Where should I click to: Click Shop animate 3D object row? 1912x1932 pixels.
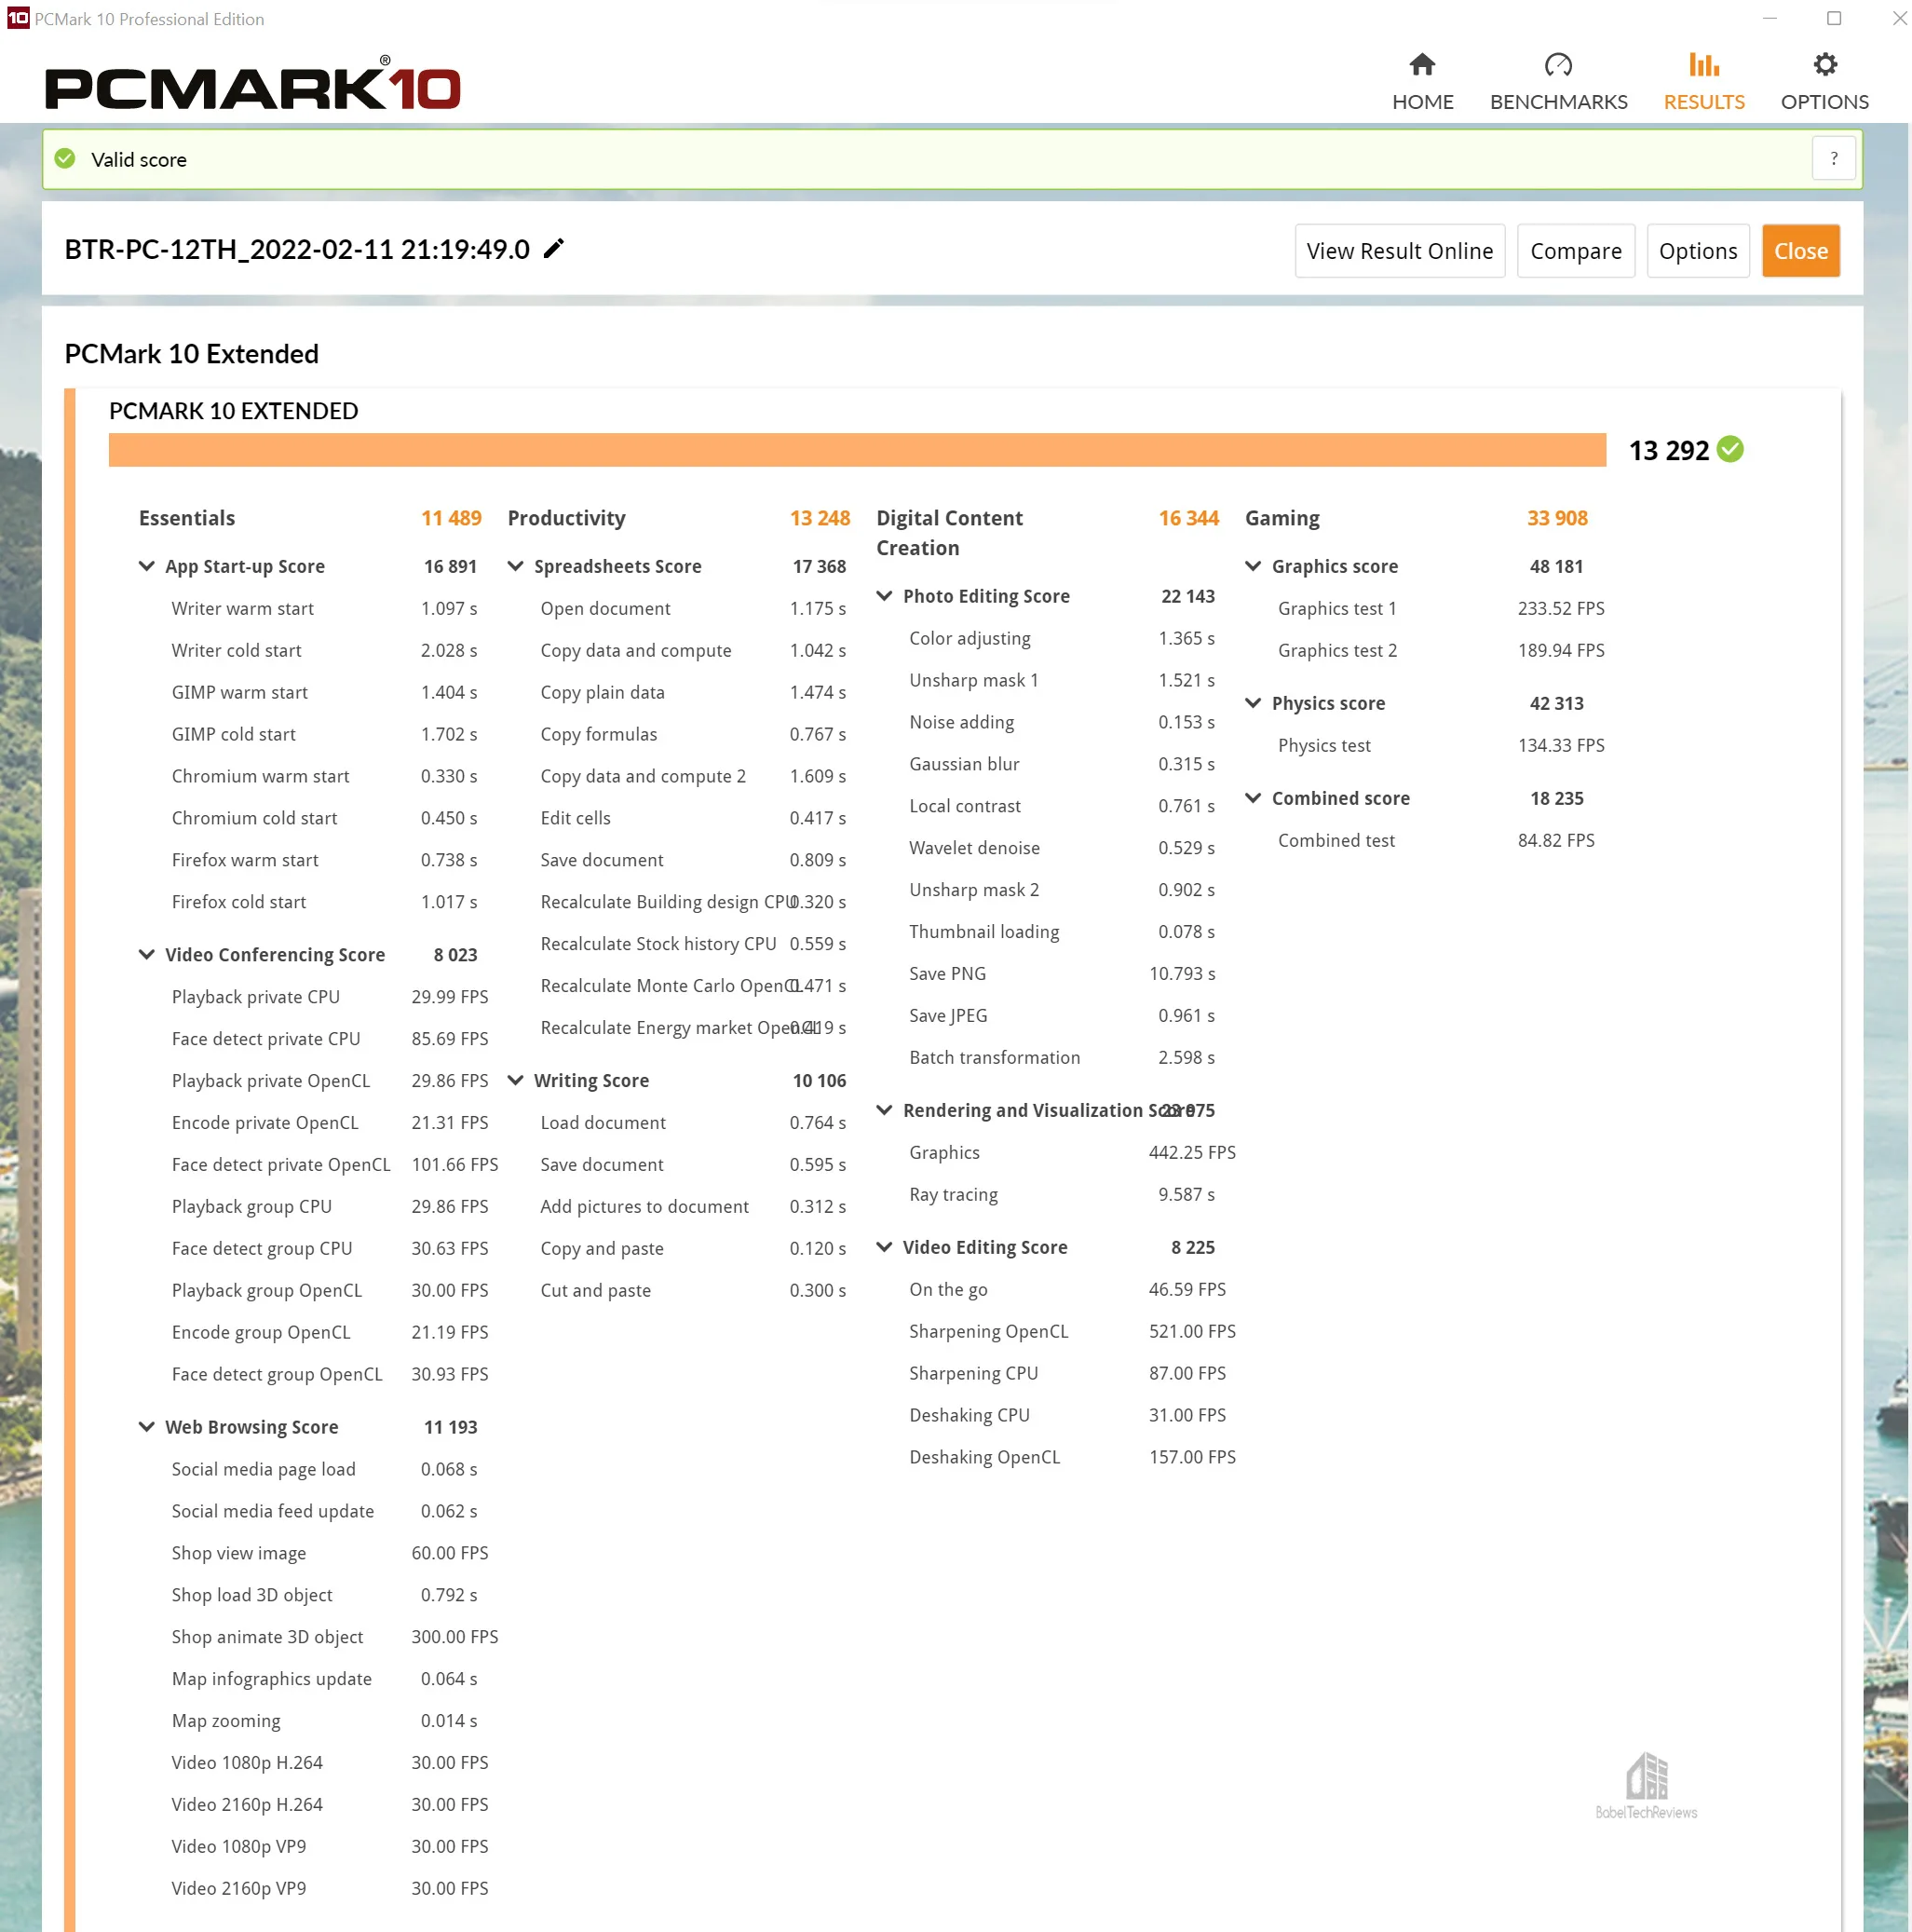point(334,1638)
